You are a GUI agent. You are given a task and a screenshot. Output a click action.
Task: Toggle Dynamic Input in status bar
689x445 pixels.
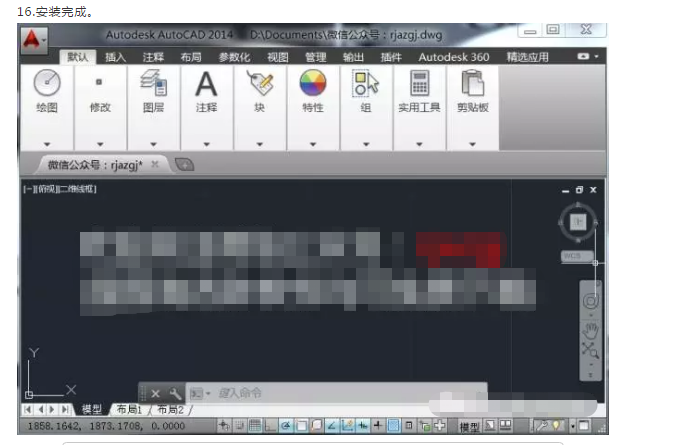pyautogui.click(x=363, y=425)
